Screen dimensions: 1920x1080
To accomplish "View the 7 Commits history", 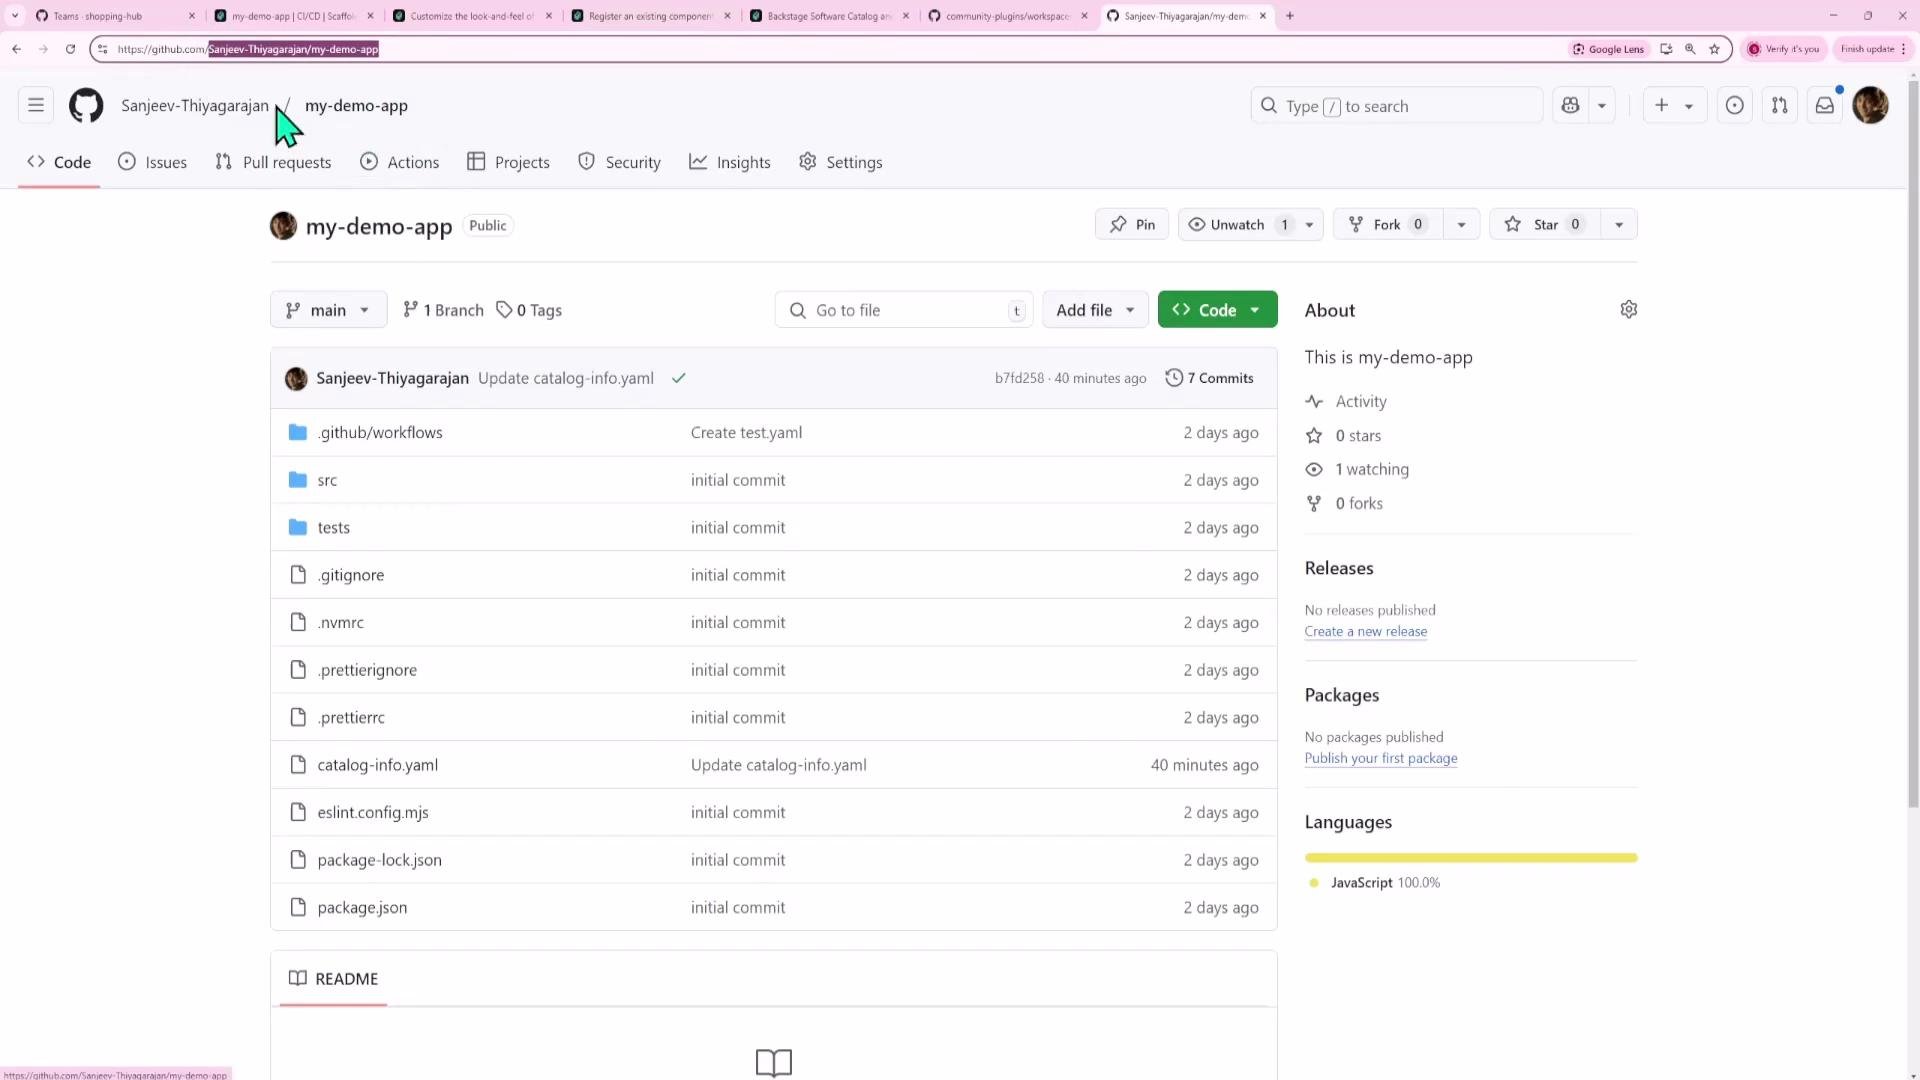I will pyautogui.click(x=1209, y=378).
